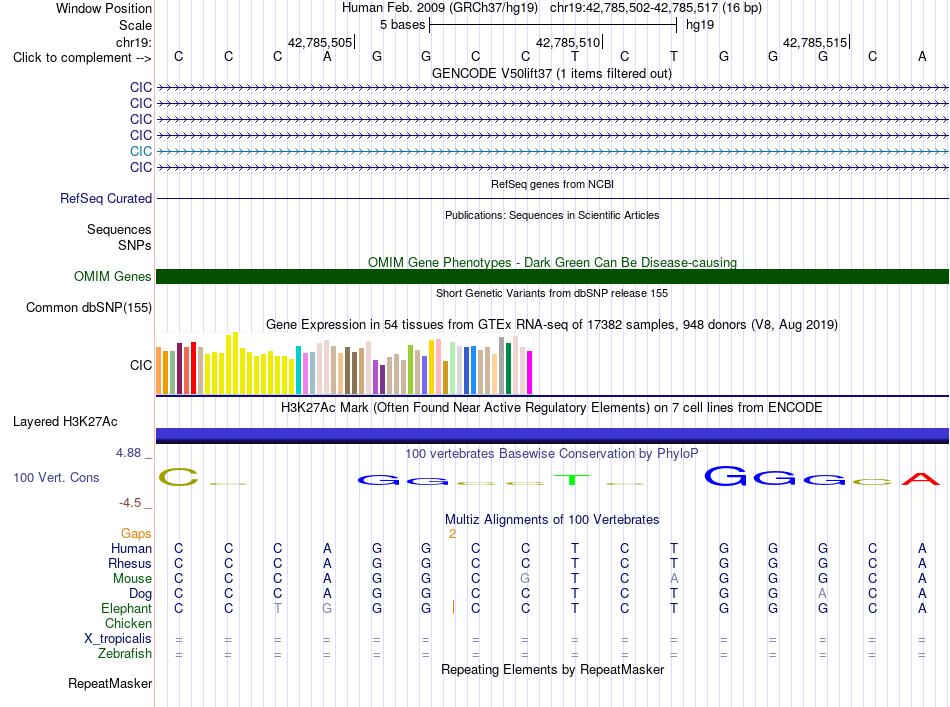Click the PhyloP -4.5 lower scale value
950x707 pixels.
point(130,503)
